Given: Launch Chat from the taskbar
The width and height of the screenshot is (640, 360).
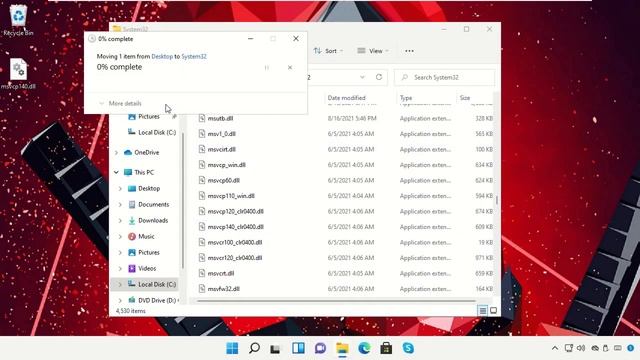Looking at the screenshot, I should click(320, 348).
